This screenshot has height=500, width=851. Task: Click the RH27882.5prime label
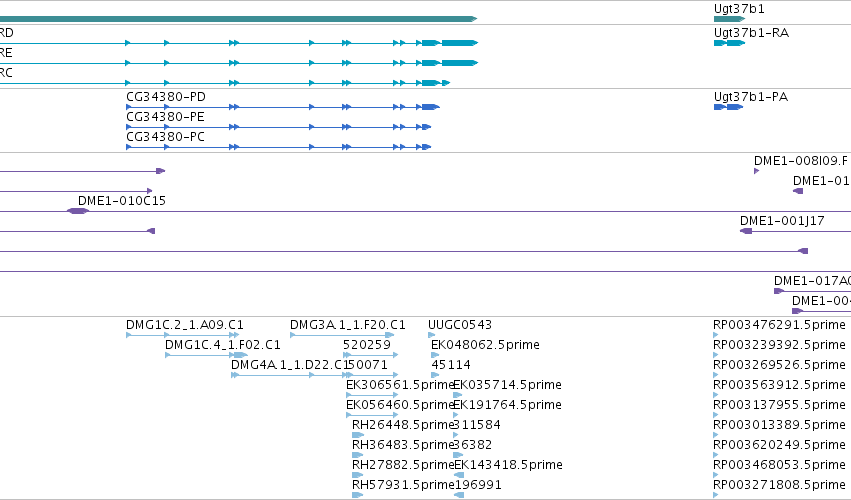403,465
